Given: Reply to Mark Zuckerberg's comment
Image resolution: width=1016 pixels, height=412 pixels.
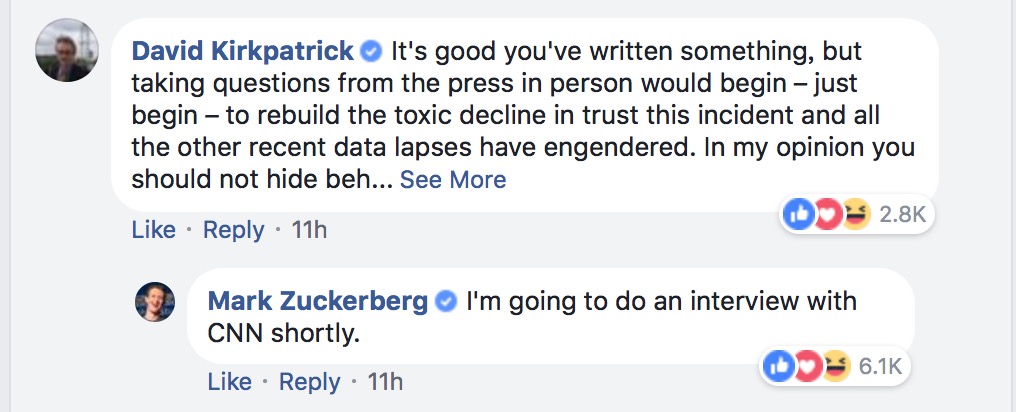Looking at the screenshot, I should pyautogui.click(x=309, y=382).
